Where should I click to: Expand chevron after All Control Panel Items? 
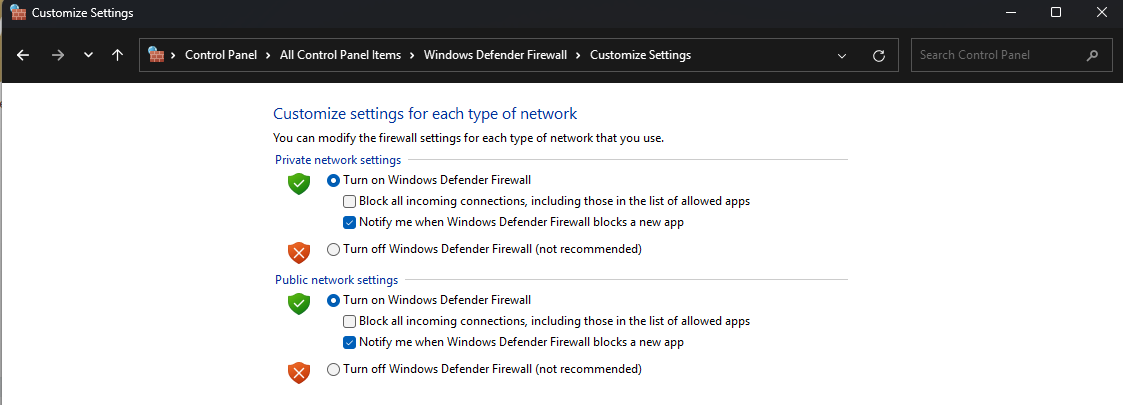click(415, 55)
